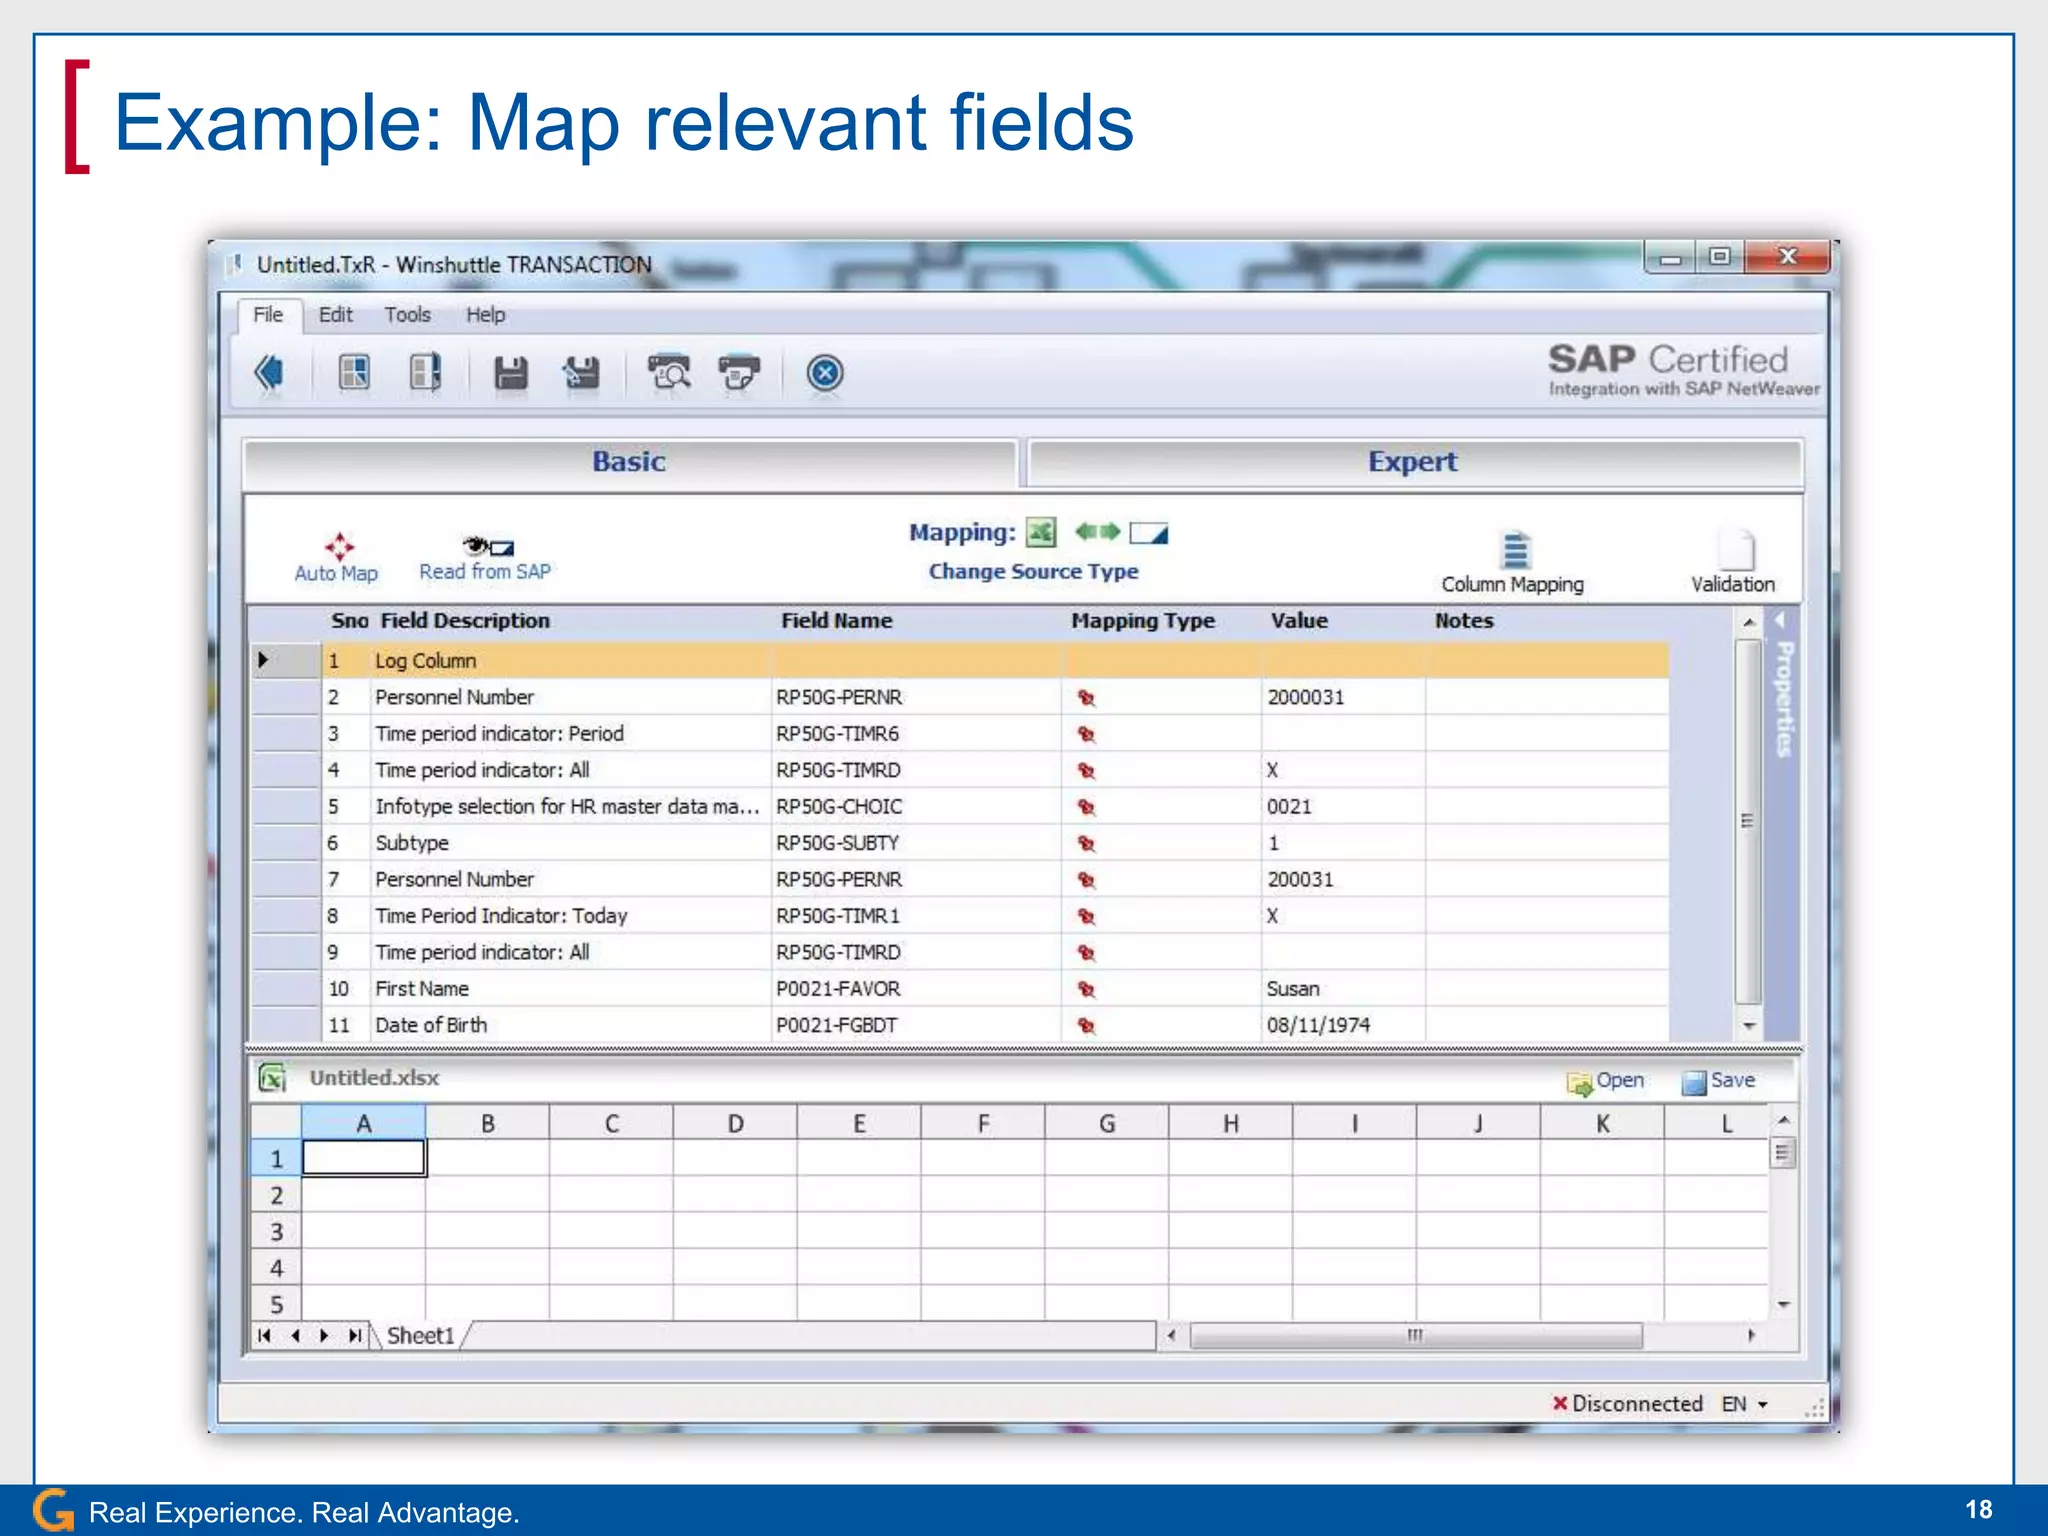Viewport: 2048px width, 1536px height.
Task: Click mapping type icon for P0021-FAVOR row
Action: coord(1086,989)
